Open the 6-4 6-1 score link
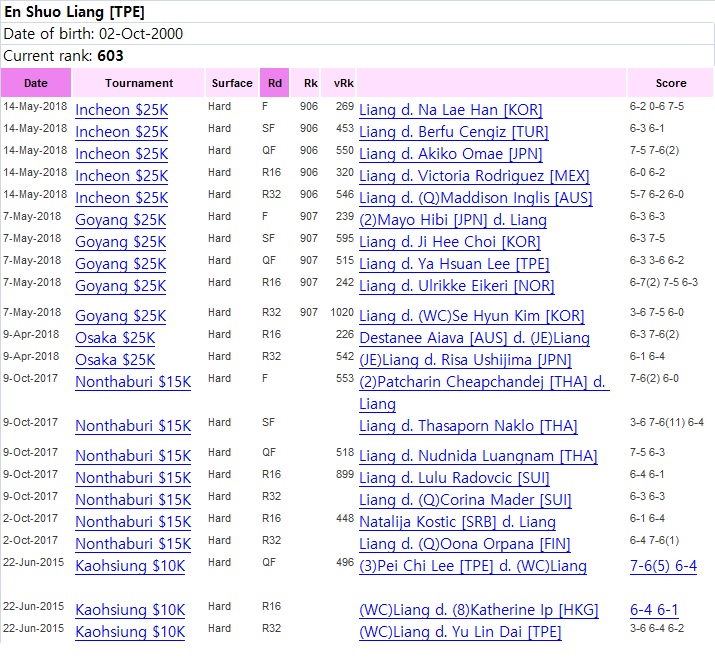This screenshot has height=661, width=715. tap(654, 609)
